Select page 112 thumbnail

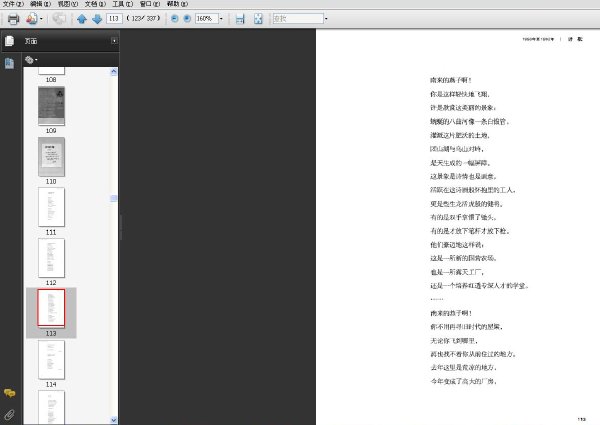tap(51, 258)
